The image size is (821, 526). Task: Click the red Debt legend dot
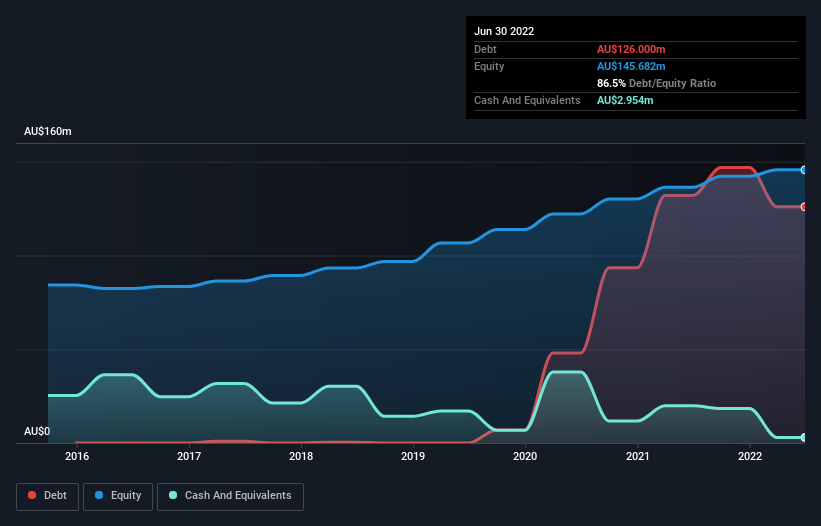32,495
